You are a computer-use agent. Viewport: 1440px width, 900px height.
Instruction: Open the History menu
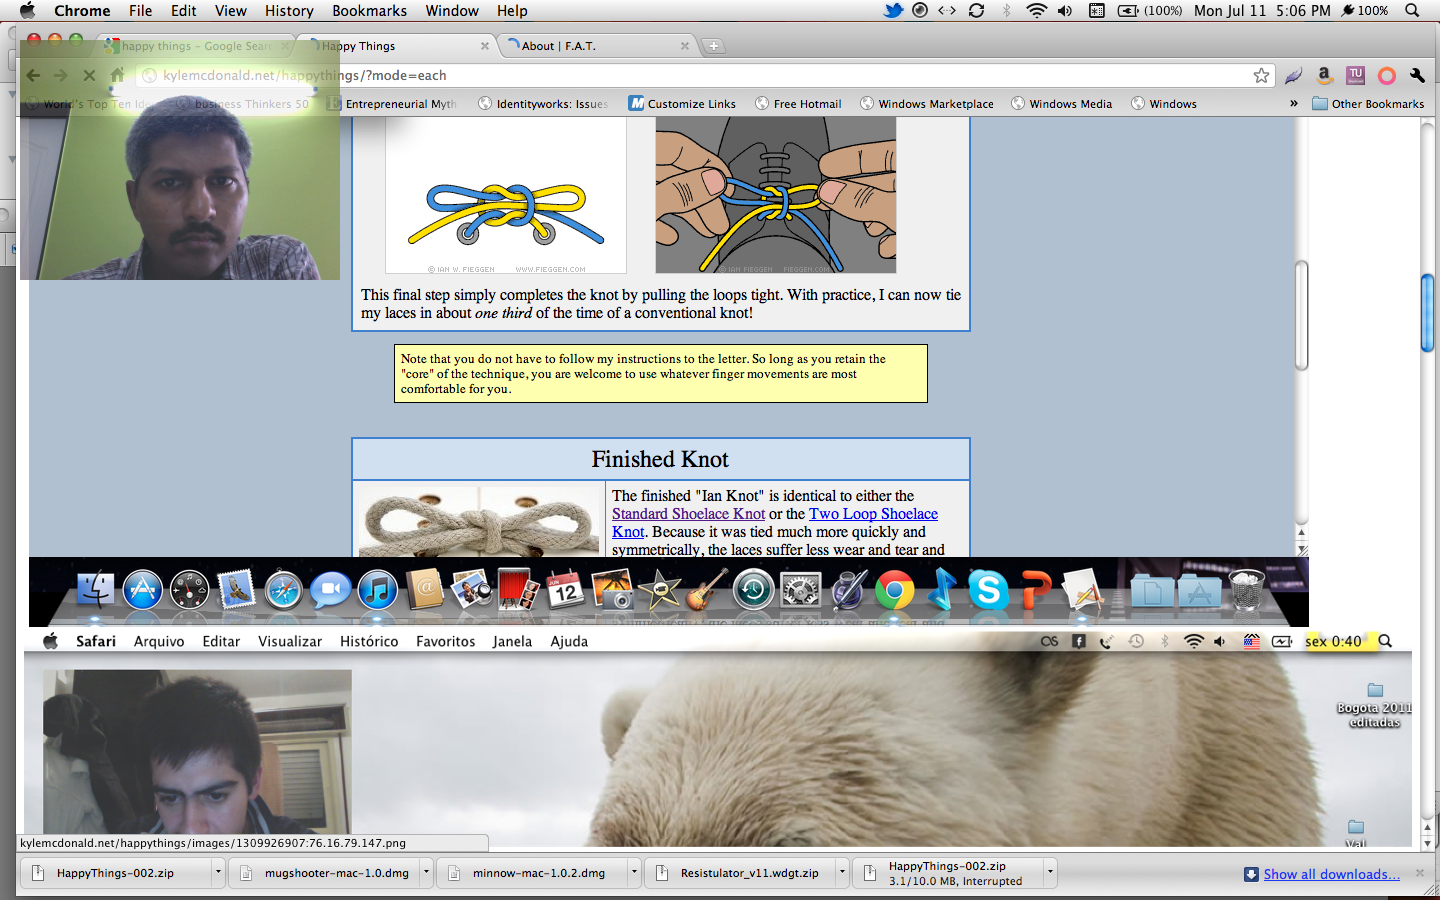289,10
